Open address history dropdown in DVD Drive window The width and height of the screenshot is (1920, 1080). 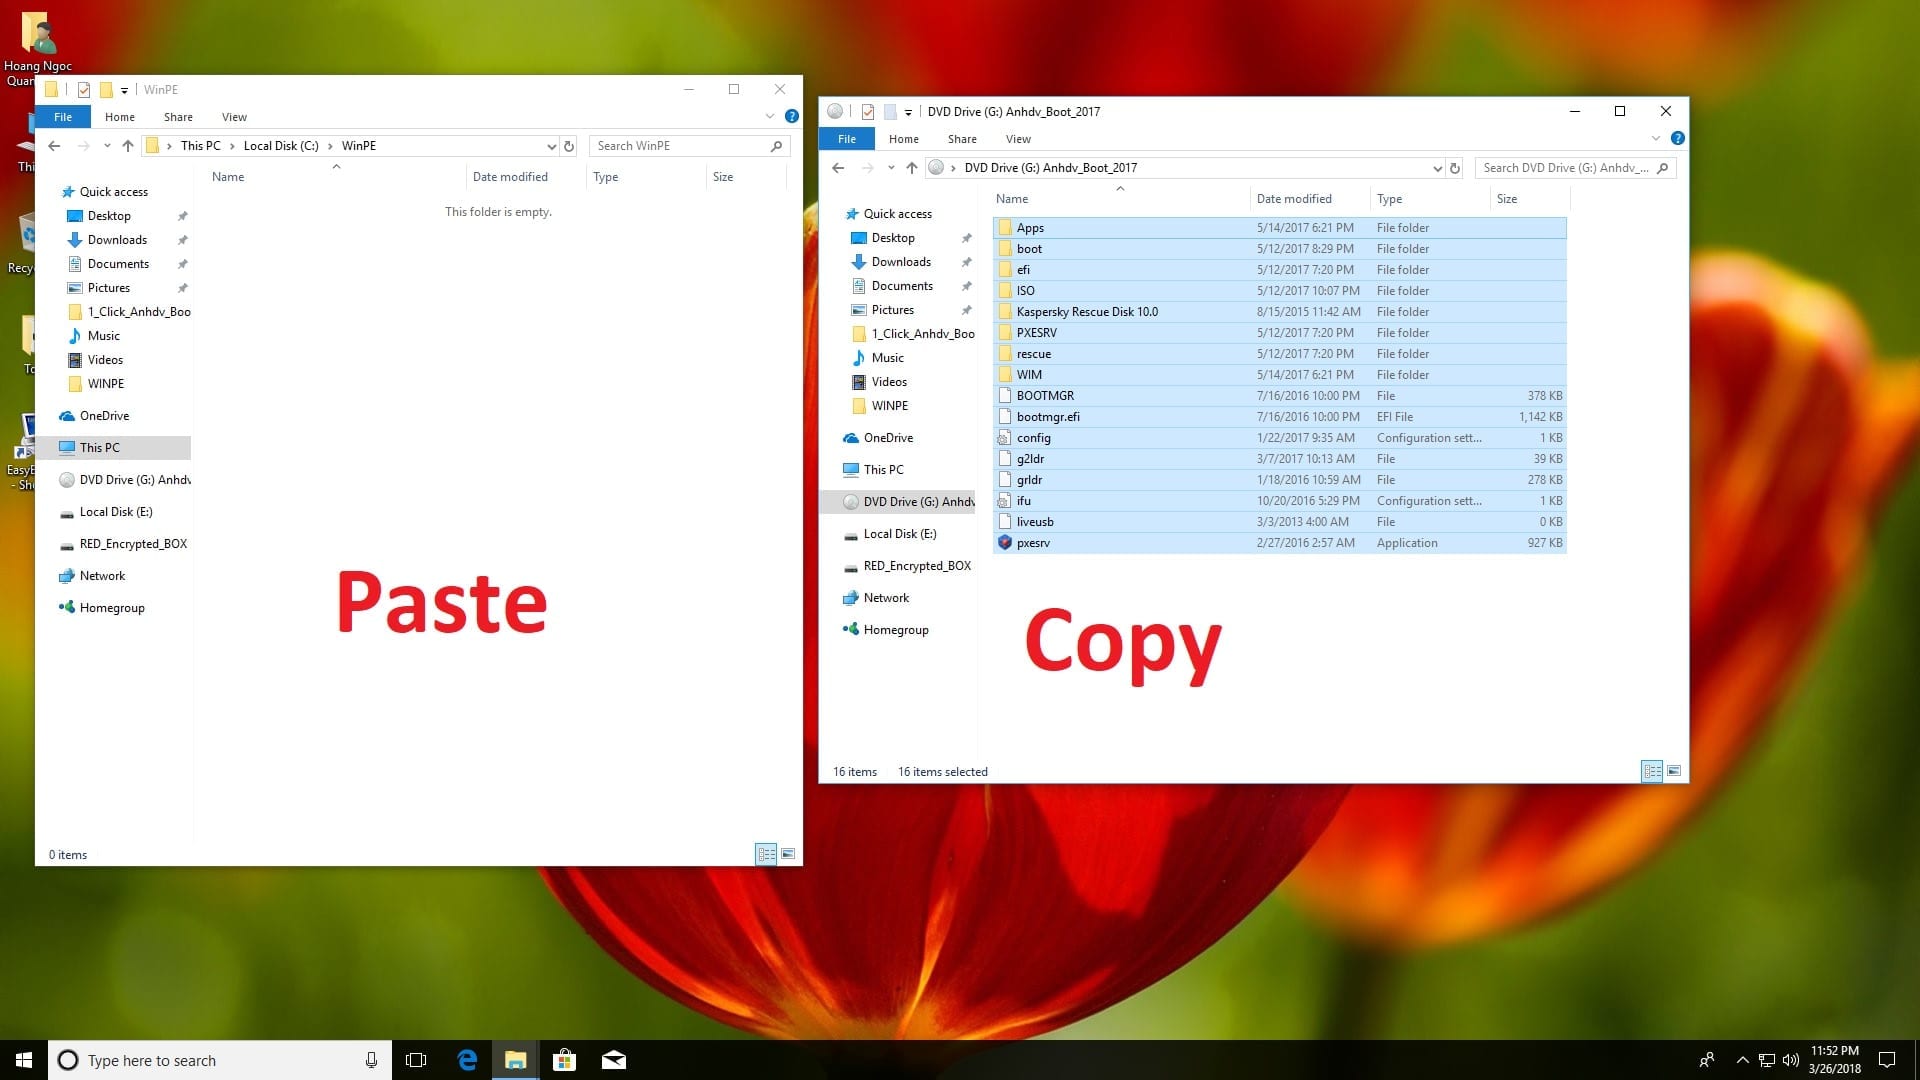point(1437,168)
